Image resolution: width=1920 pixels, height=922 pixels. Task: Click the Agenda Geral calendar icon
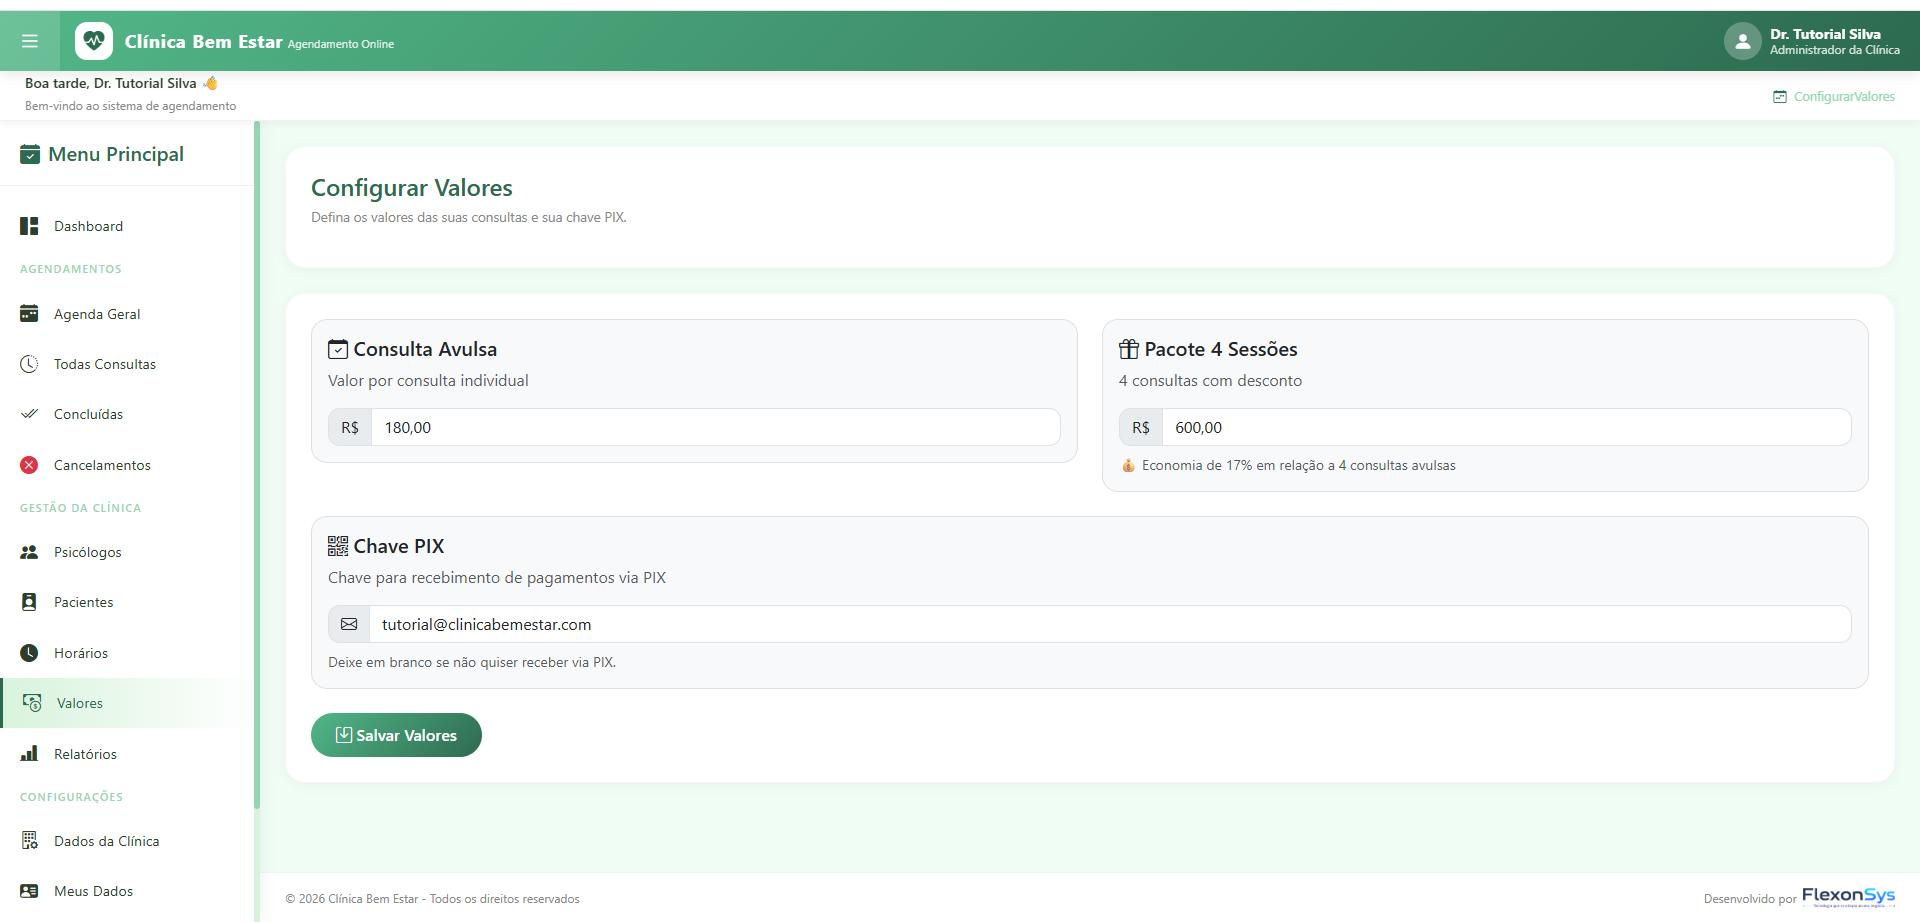pyautogui.click(x=29, y=314)
